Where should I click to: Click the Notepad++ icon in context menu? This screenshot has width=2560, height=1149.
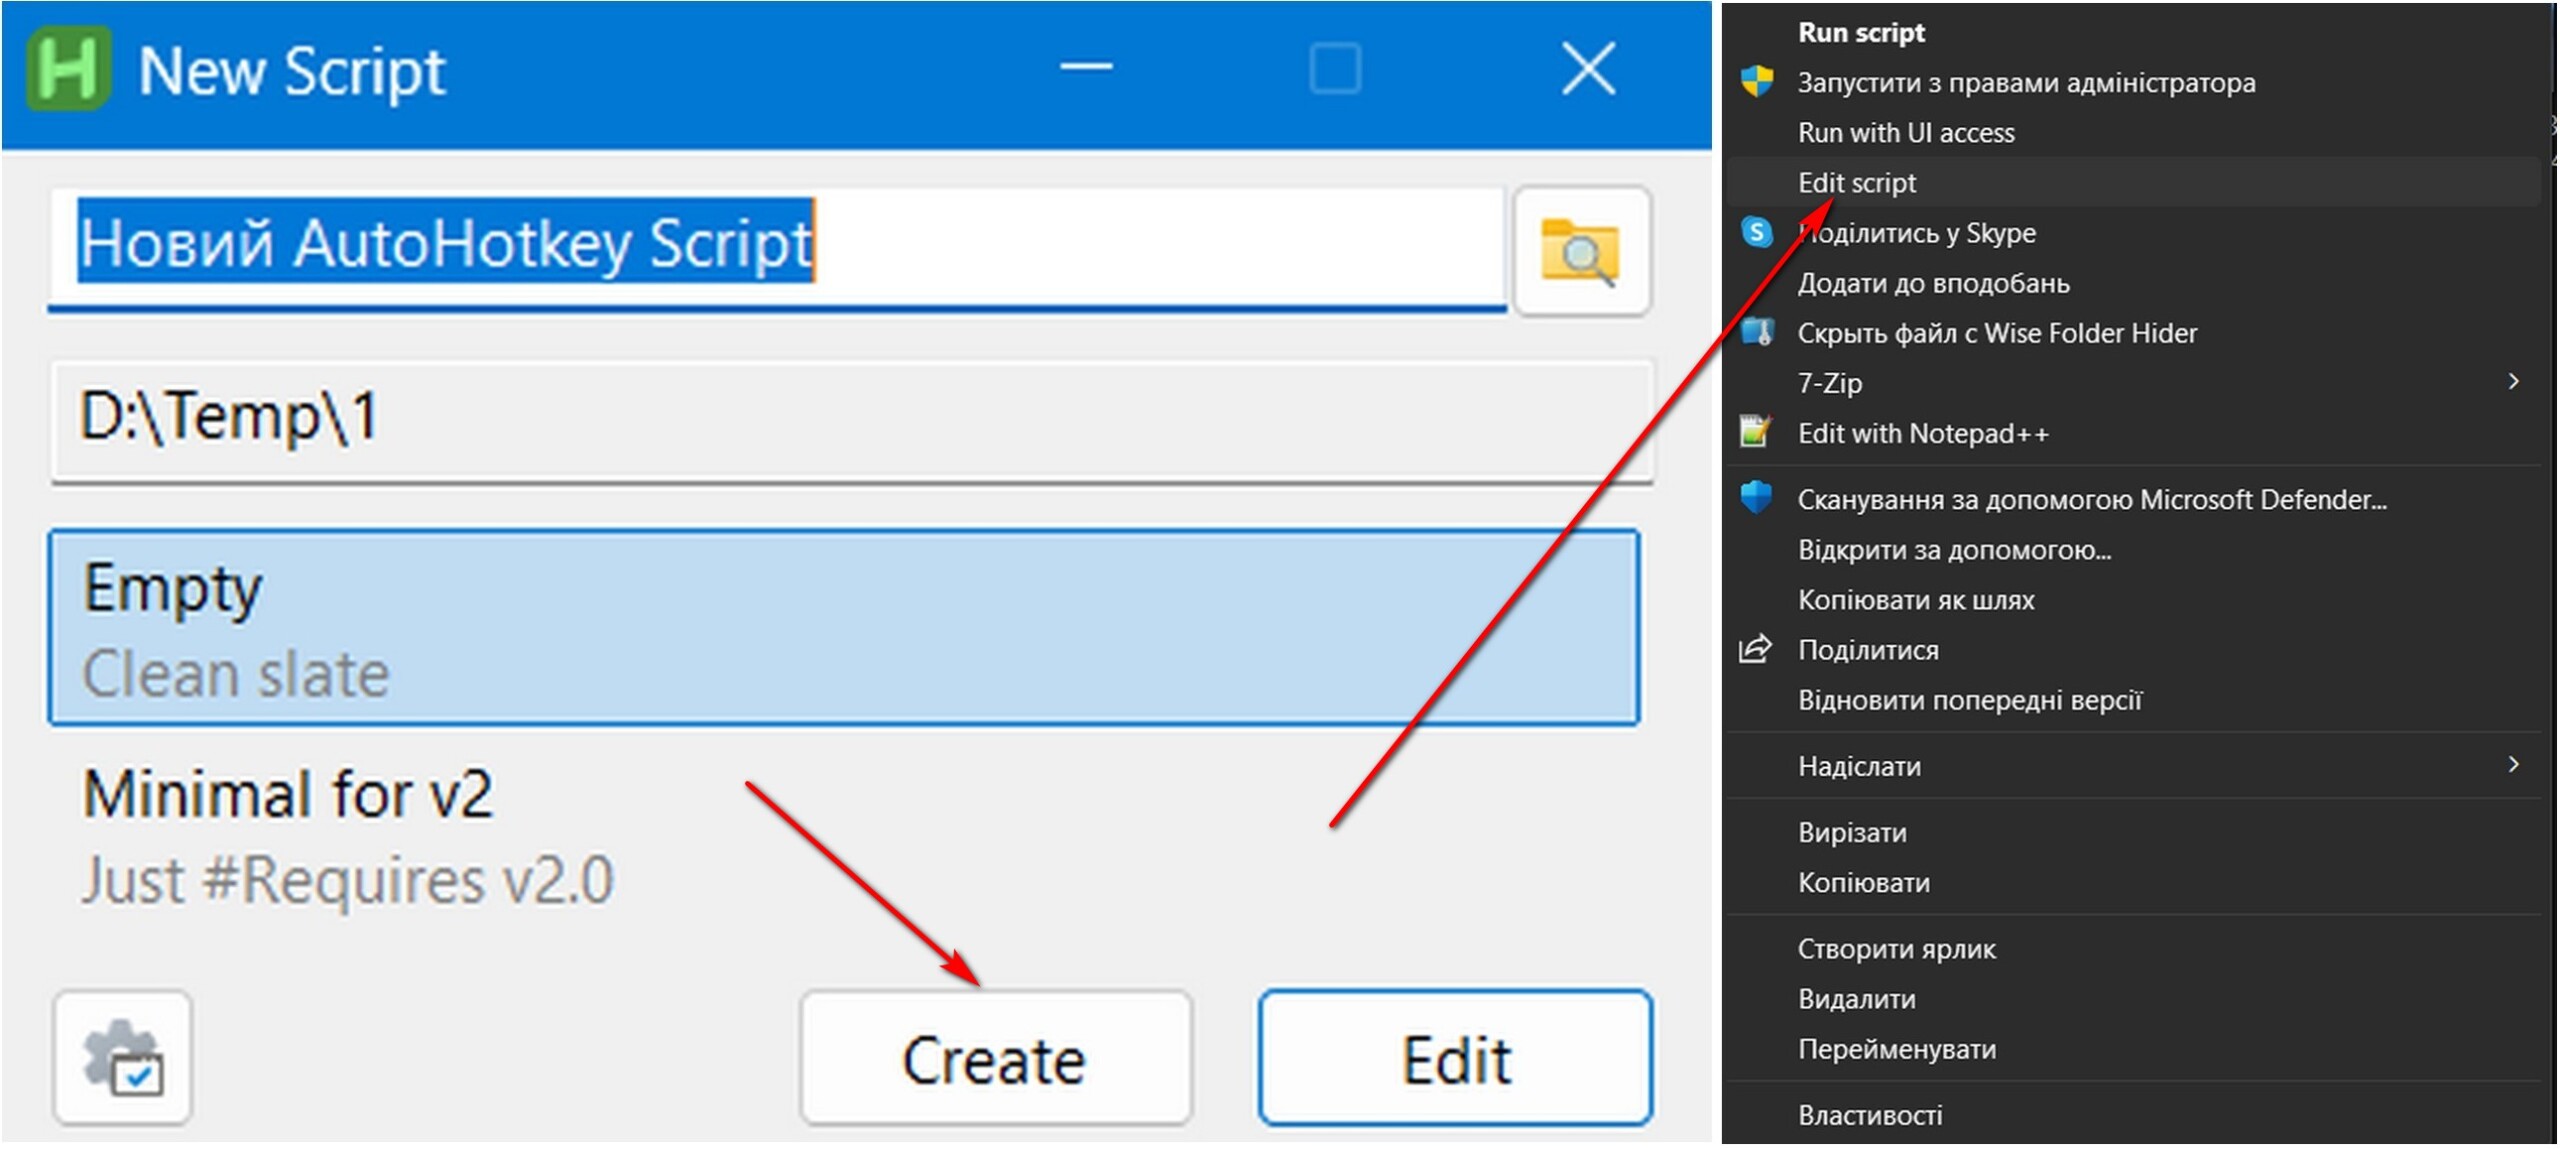pyautogui.click(x=1756, y=432)
